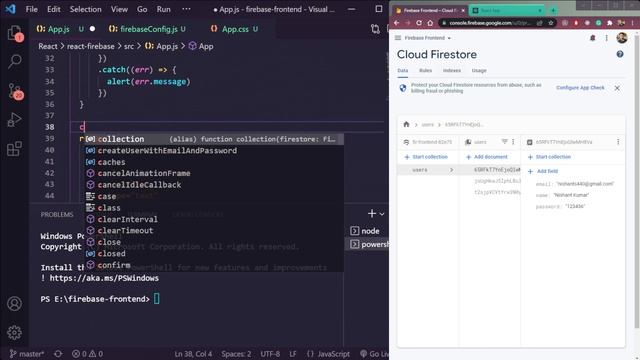Add a new terminal with plus icon
Screen dimensions: 640x360
coord(371,213)
